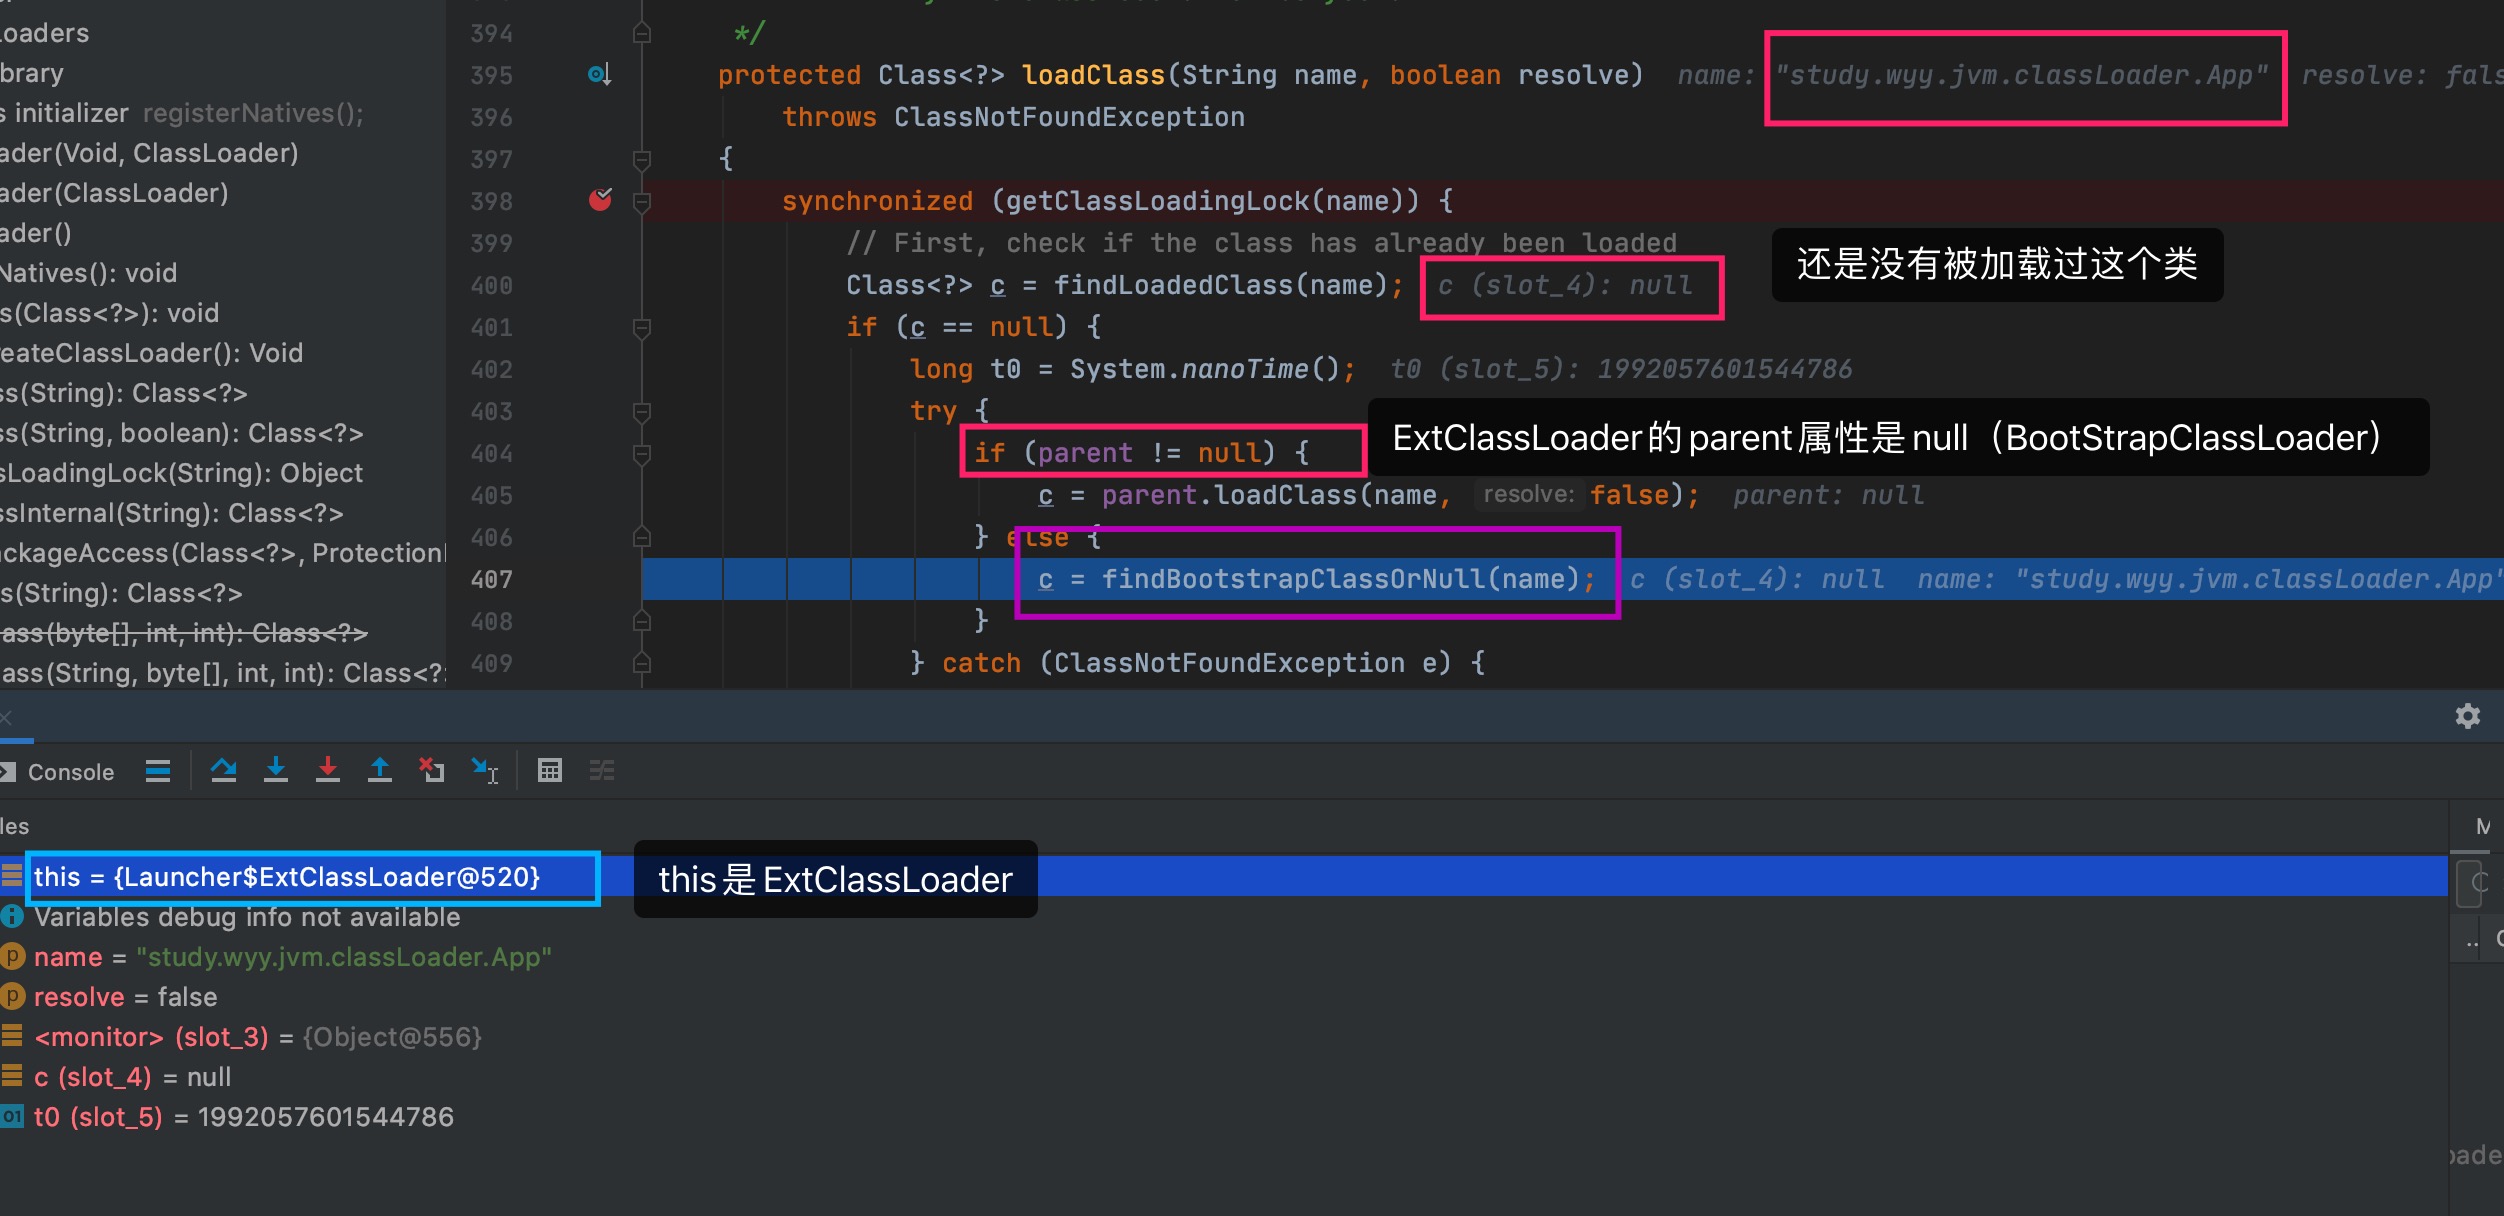Screen dimensions: 2504x1216
Task: Toggle the breakpoint on line 398
Action: click(600, 200)
